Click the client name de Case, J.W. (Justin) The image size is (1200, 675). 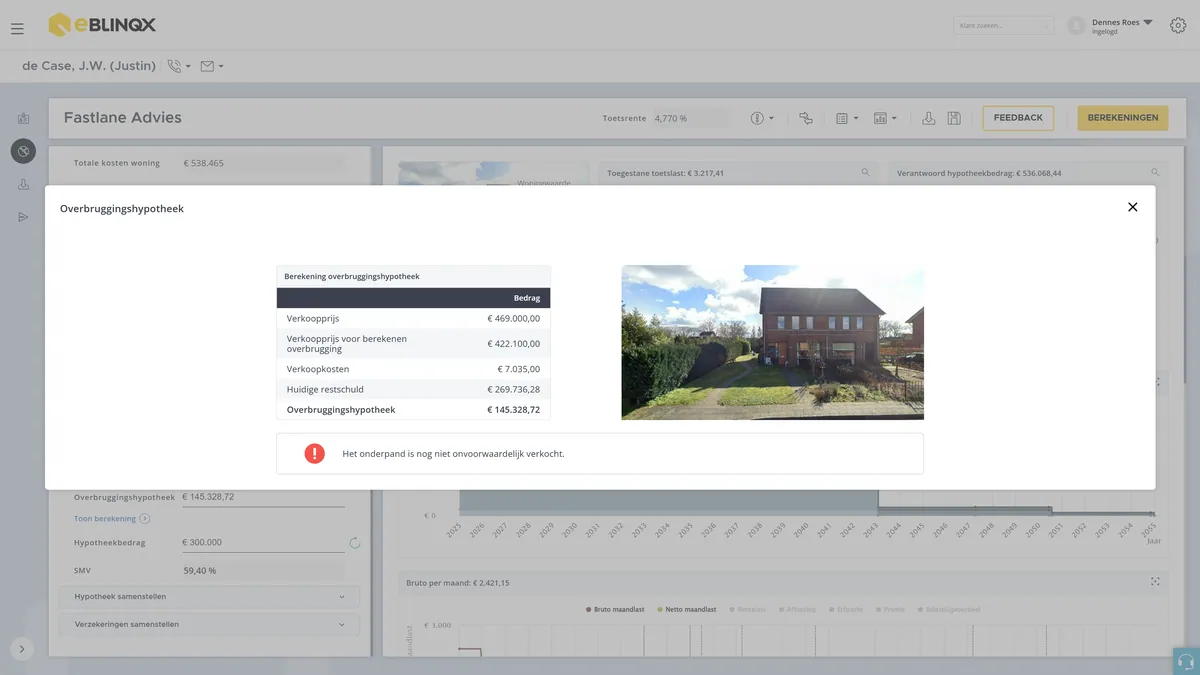click(89, 66)
